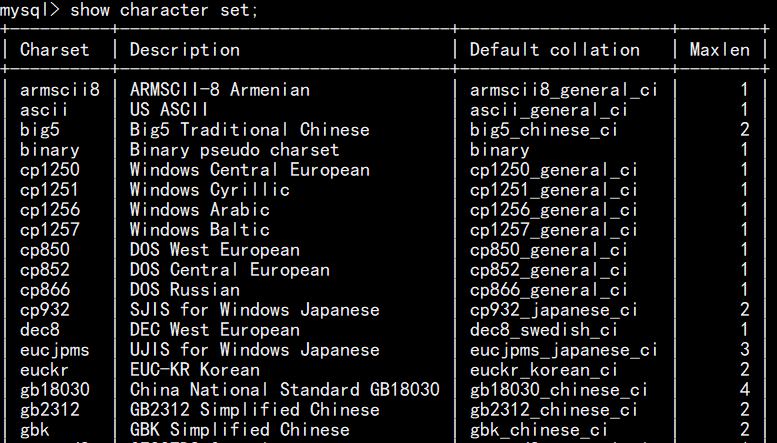Click the euckr charset cell
Image resolution: width=777 pixels, height=443 pixels.
[45, 370]
